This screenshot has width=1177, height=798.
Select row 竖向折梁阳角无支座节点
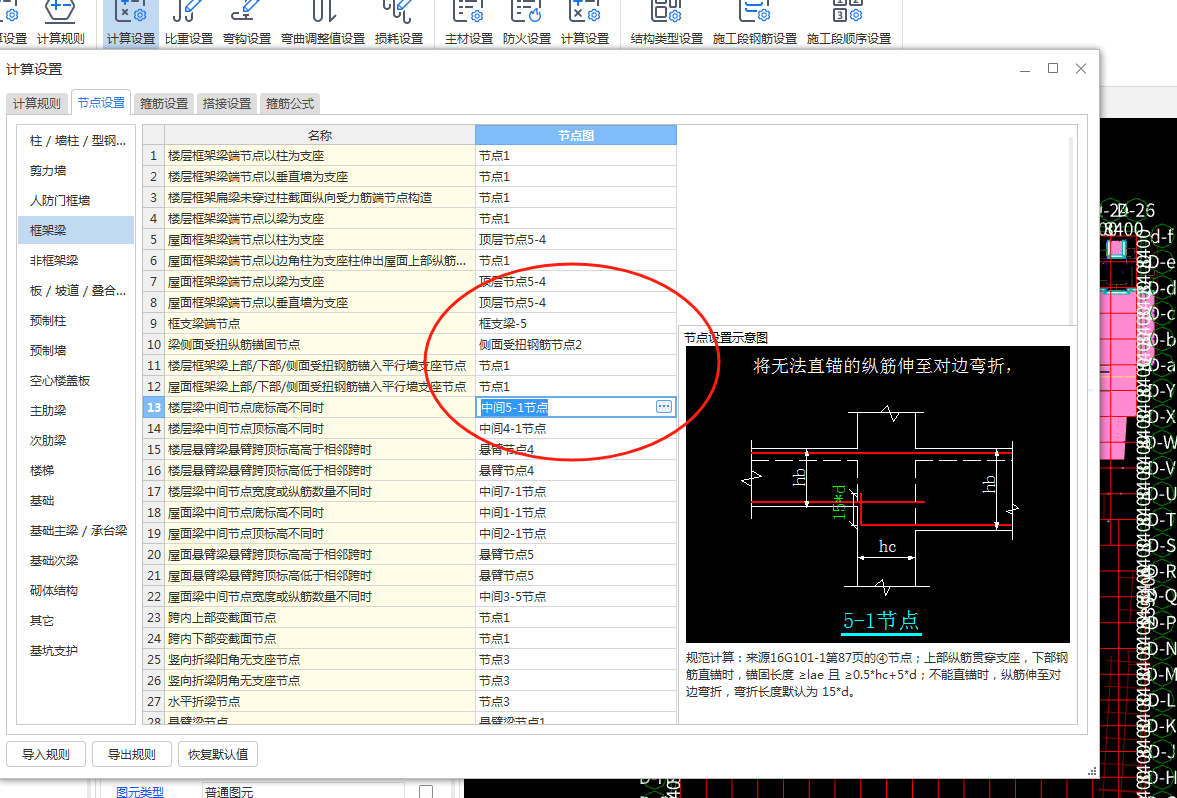[x=320, y=660]
